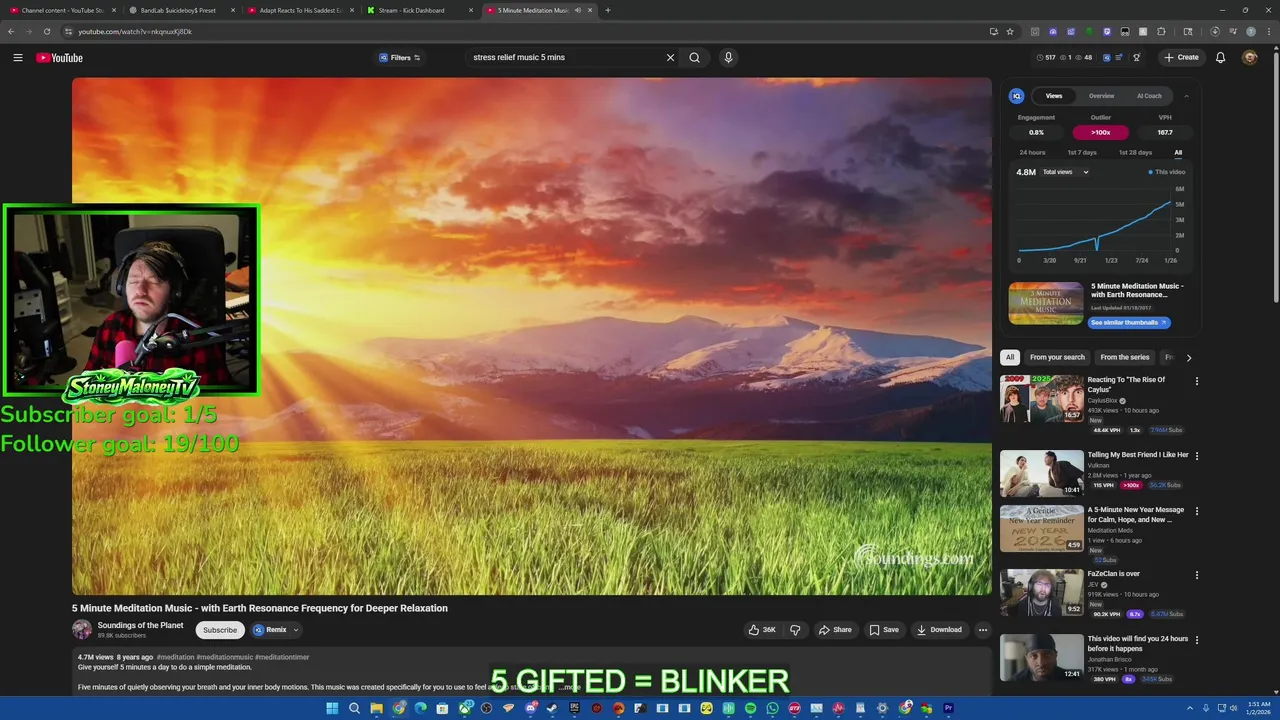Dislike the video with thumbs down
1280x720 pixels.
[x=795, y=630]
